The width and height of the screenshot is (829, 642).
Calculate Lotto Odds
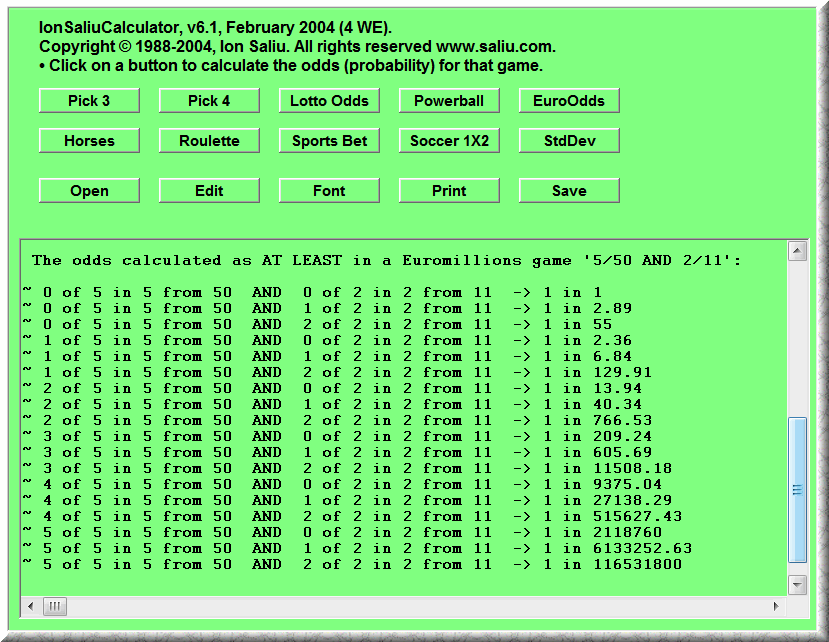[329, 100]
